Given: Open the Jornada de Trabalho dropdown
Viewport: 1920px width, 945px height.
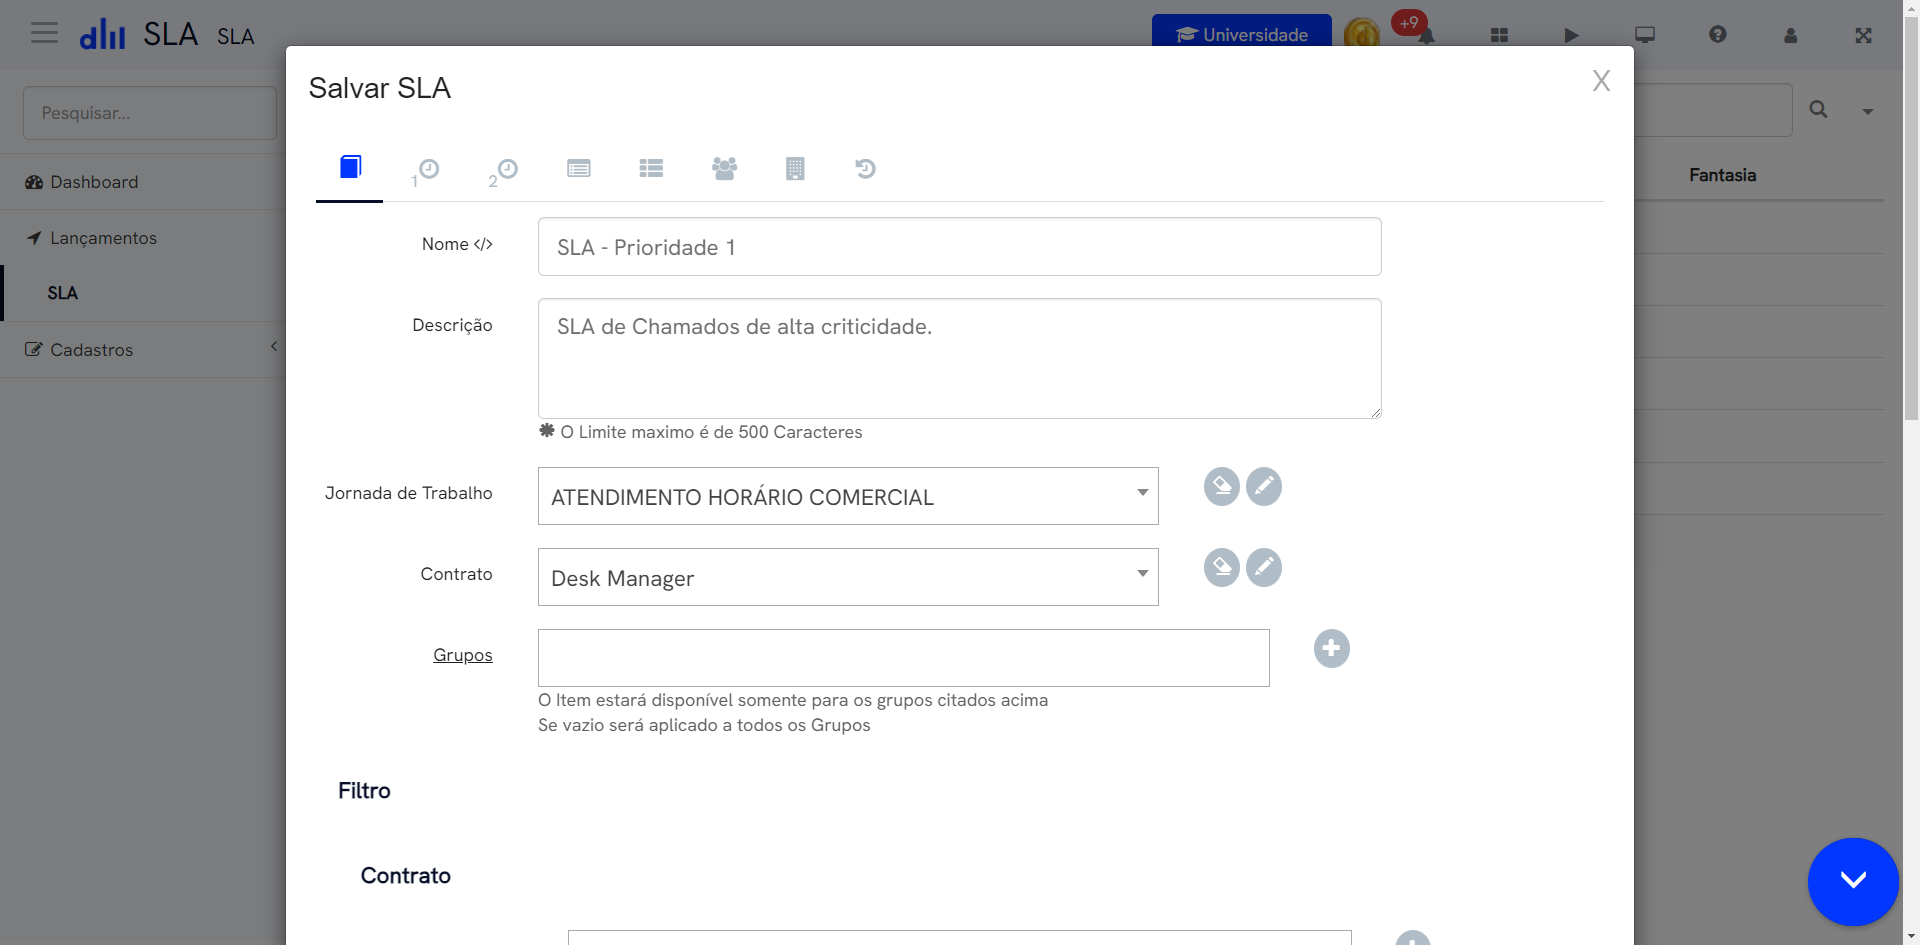Looking at the screenshot, I should (x=848, y=496).
